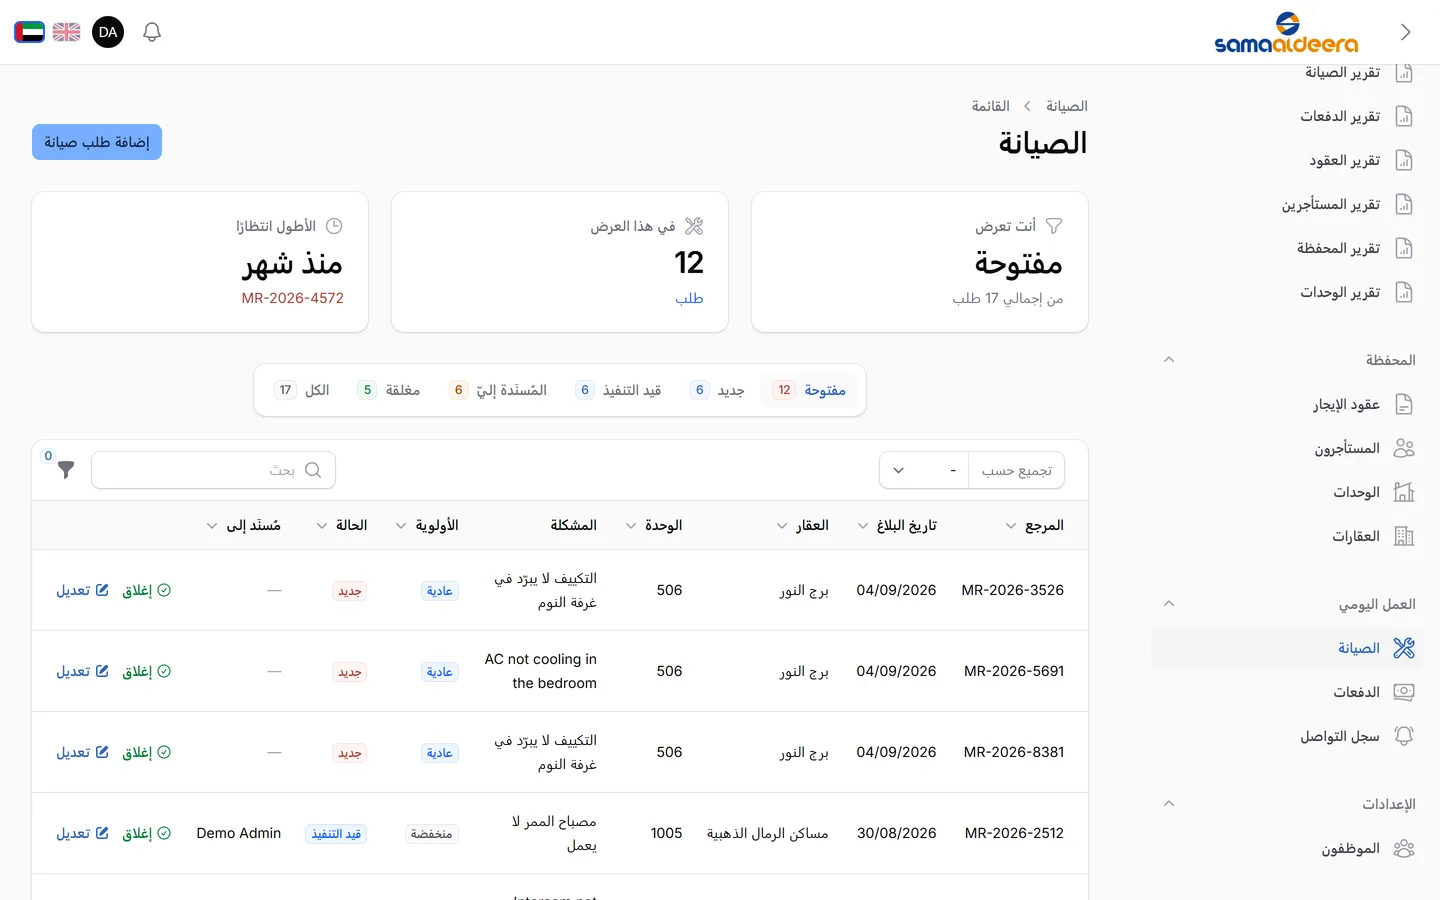Click the بحث search field
Image resolution: width=1440 pixels, height=900 pixels.
coord(213,470)
